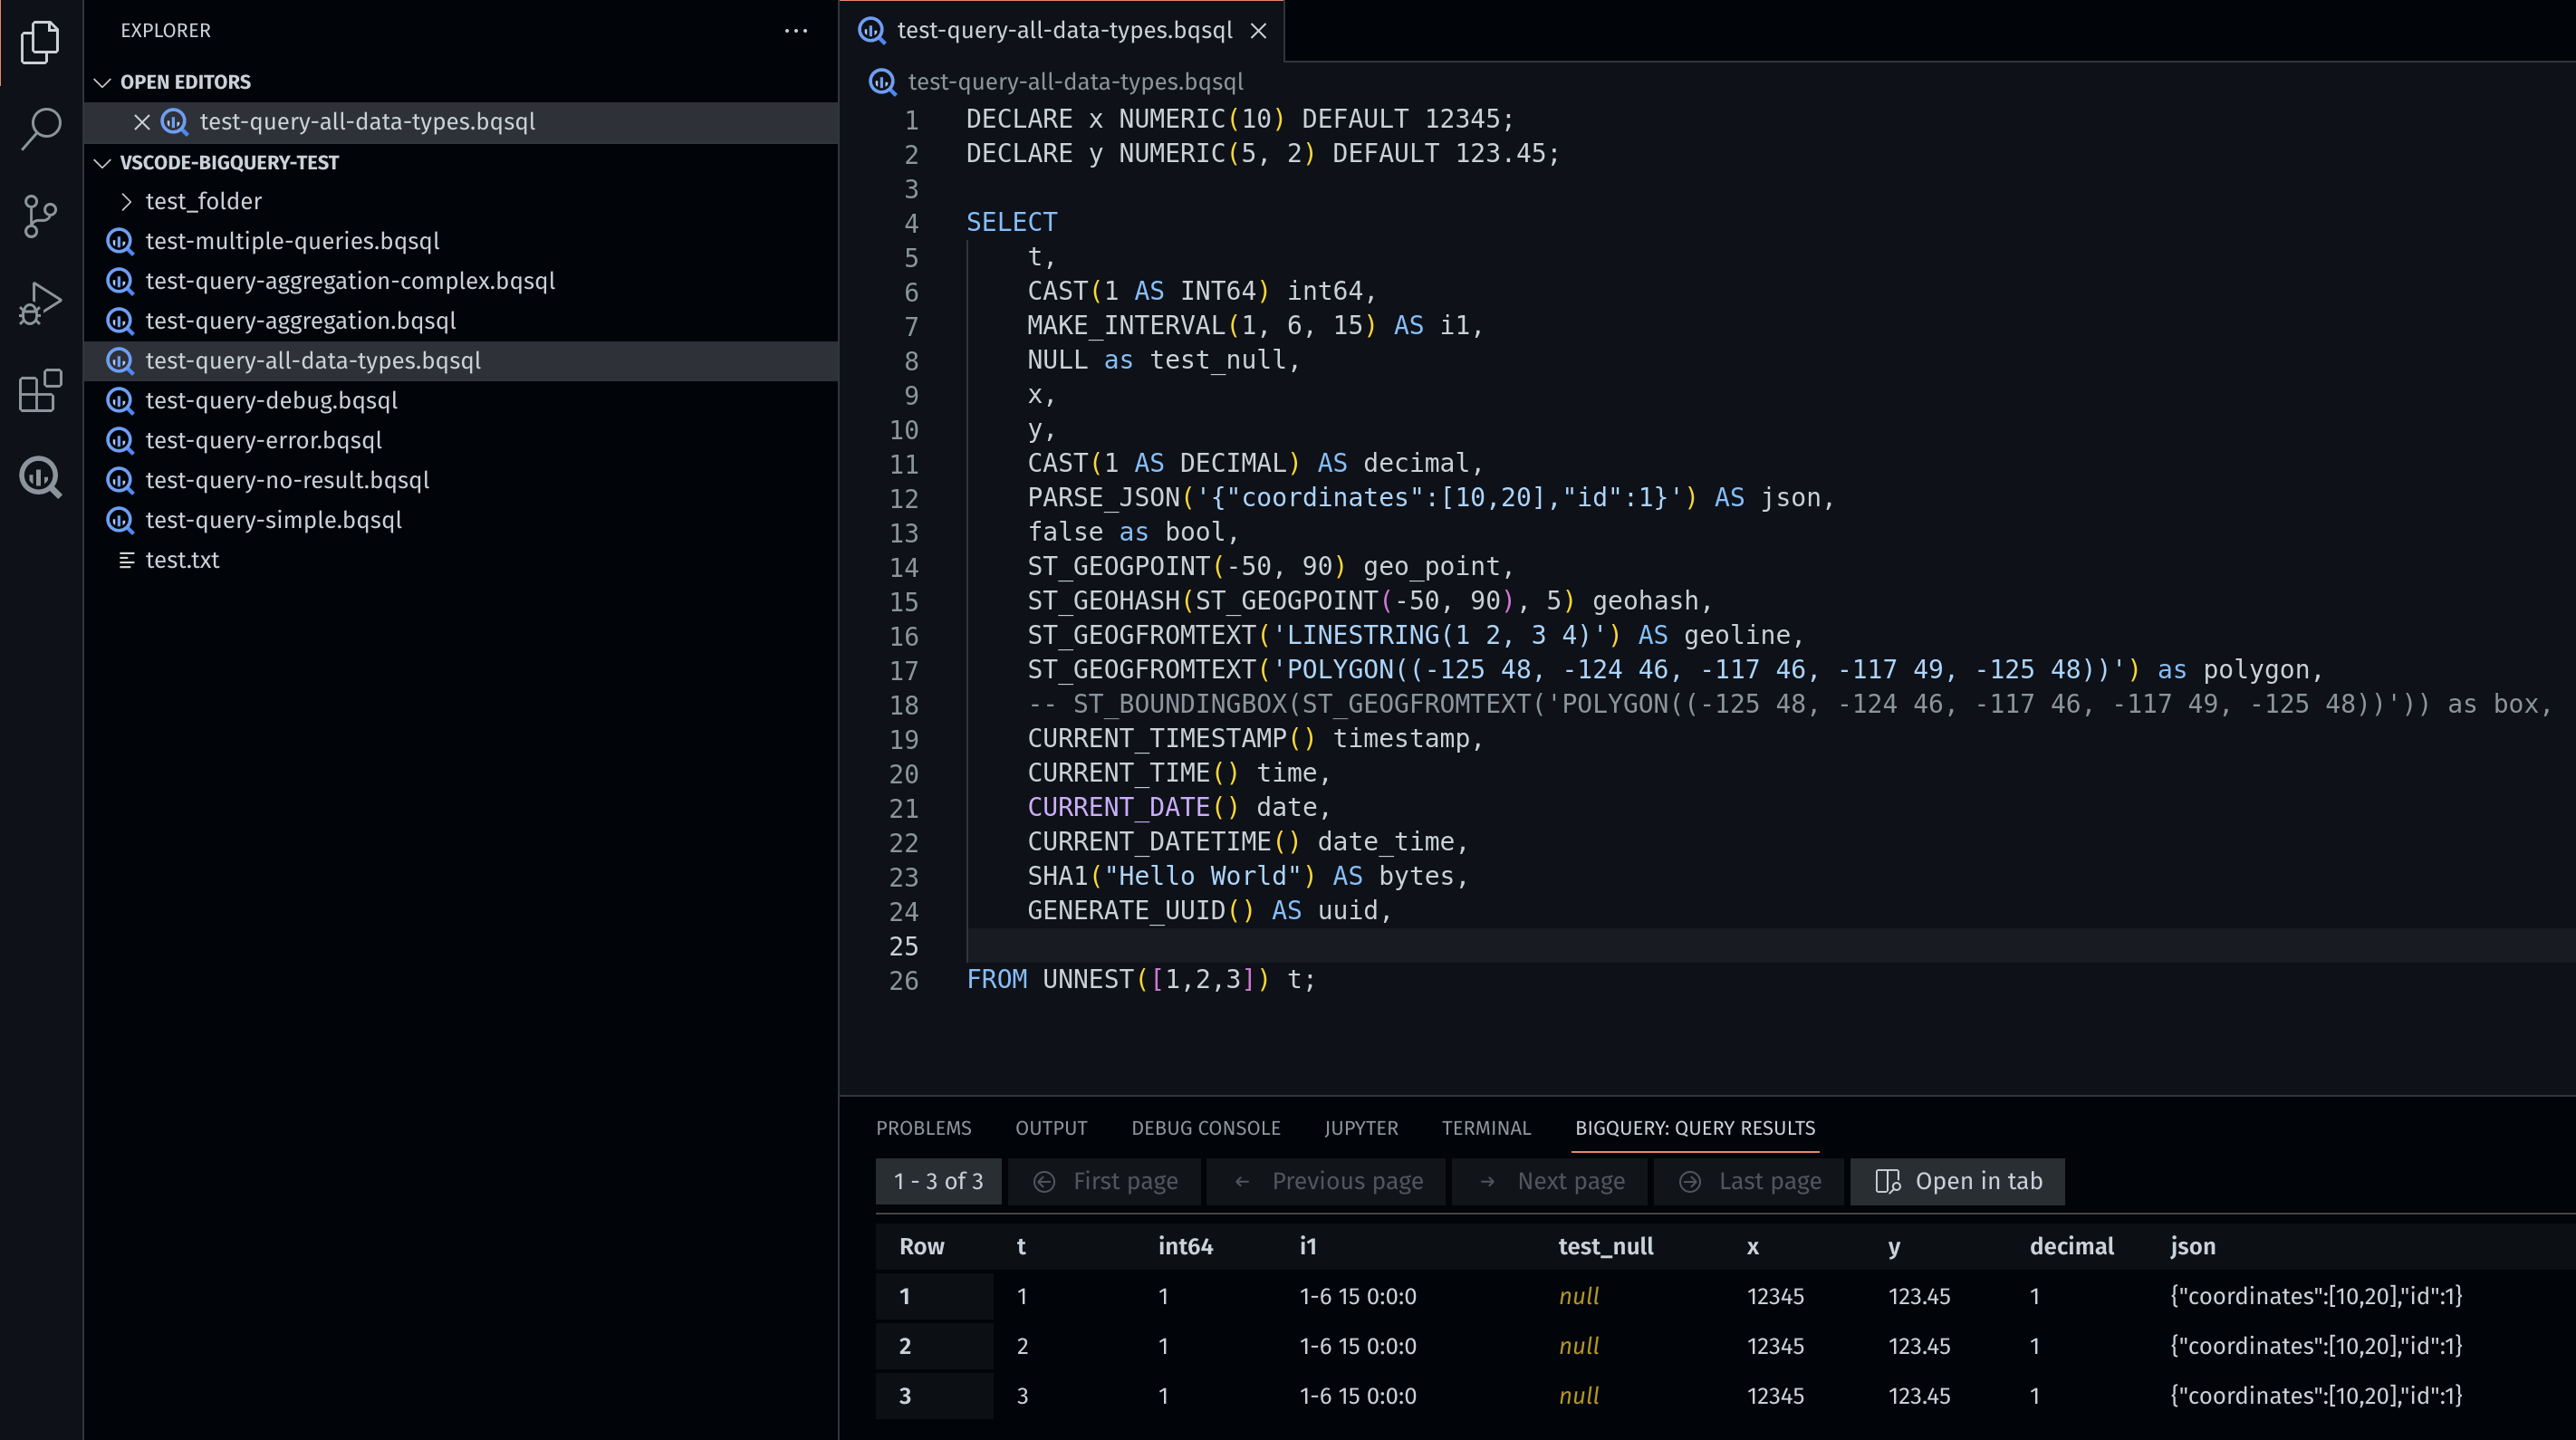This screenshot has width=2576, height=1440.
Task: Open the test.txt file
Action: [x=182, y=560]
